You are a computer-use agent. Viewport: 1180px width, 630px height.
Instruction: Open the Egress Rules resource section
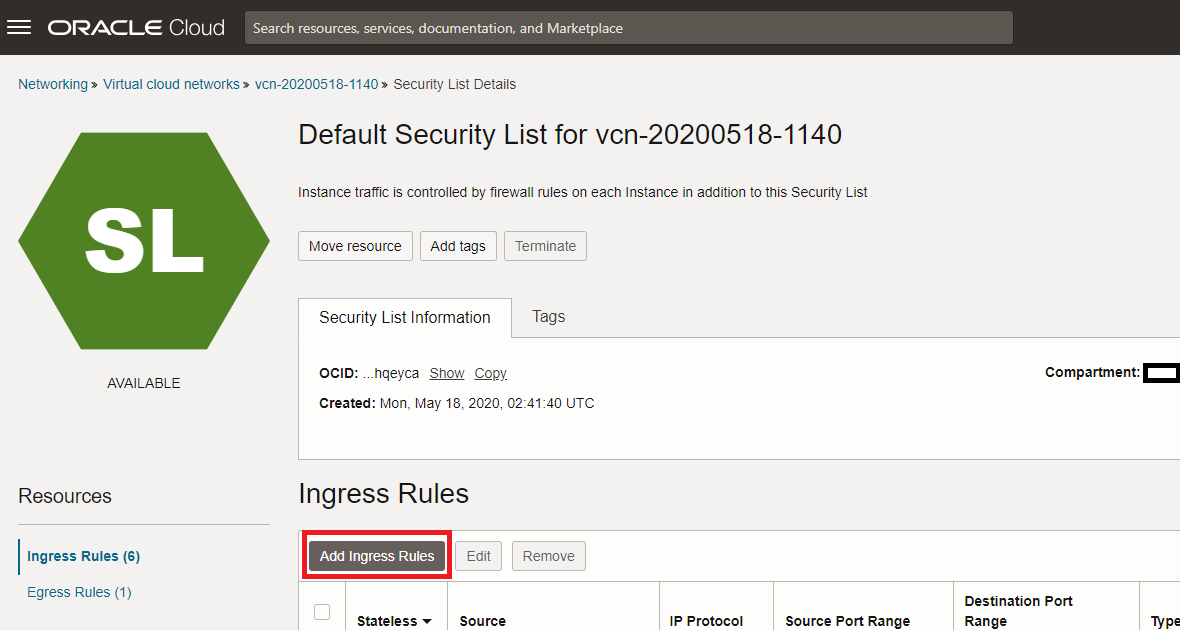point(79,592)
